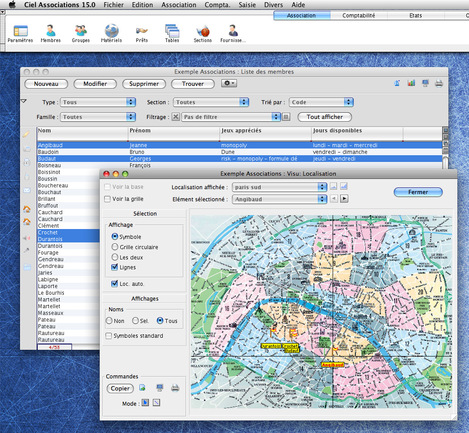Image resolution: width=469 pixels, height=433 pixels.
Task: Click the Copier button
Action: point(120,388)
